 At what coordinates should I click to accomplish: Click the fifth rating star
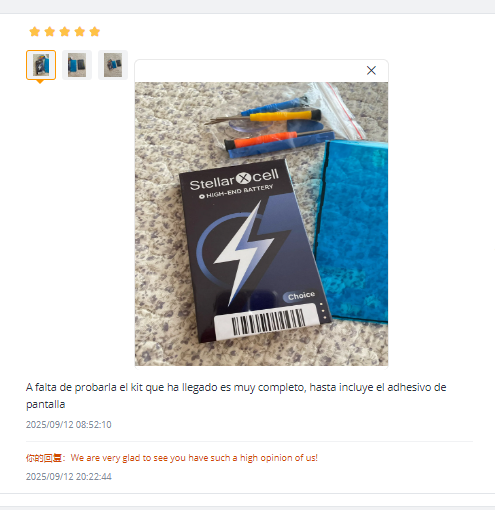tap(95, 32)
